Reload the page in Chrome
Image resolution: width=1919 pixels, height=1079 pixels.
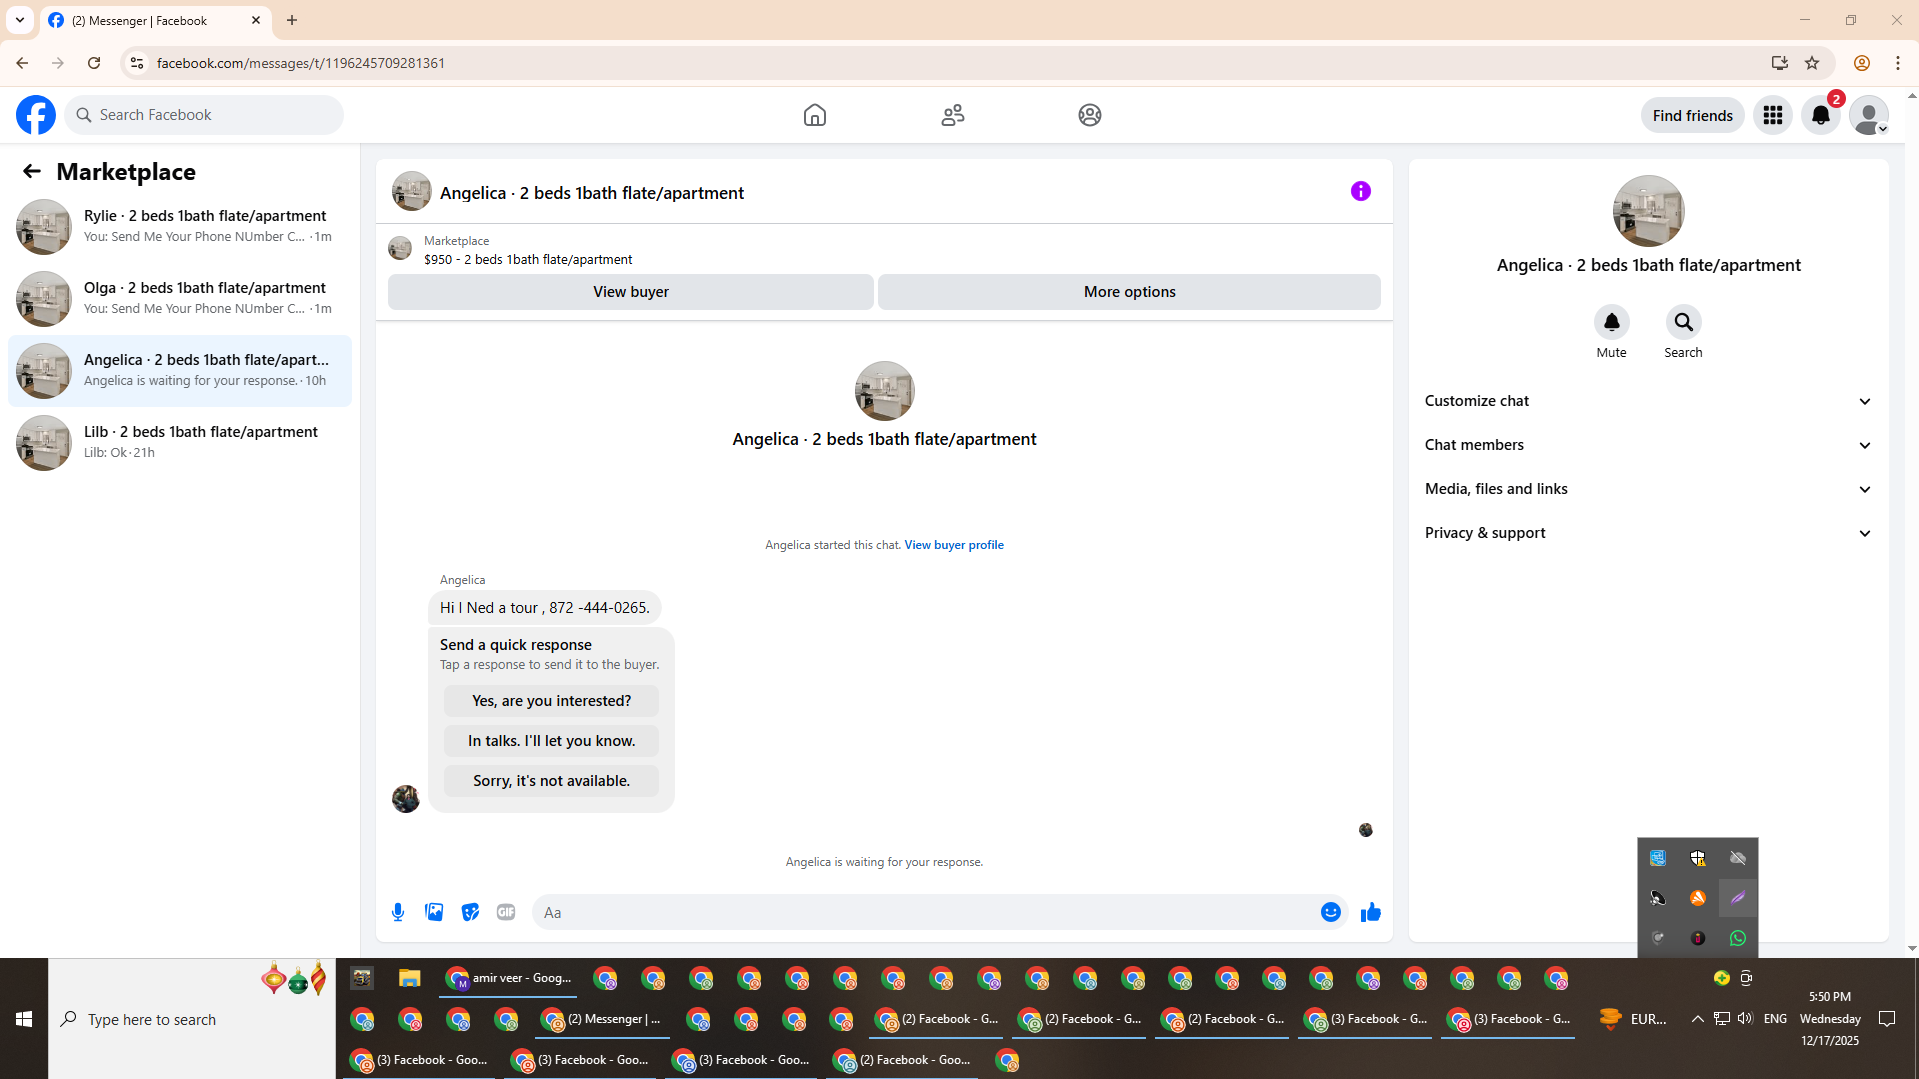pos(94,63)
